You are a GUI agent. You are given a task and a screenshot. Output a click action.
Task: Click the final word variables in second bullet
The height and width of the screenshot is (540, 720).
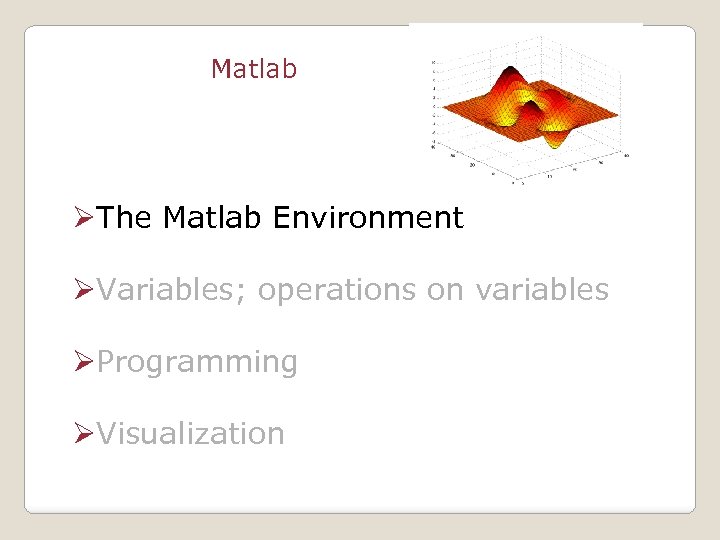pyautogui.click(x=542, y=290)
